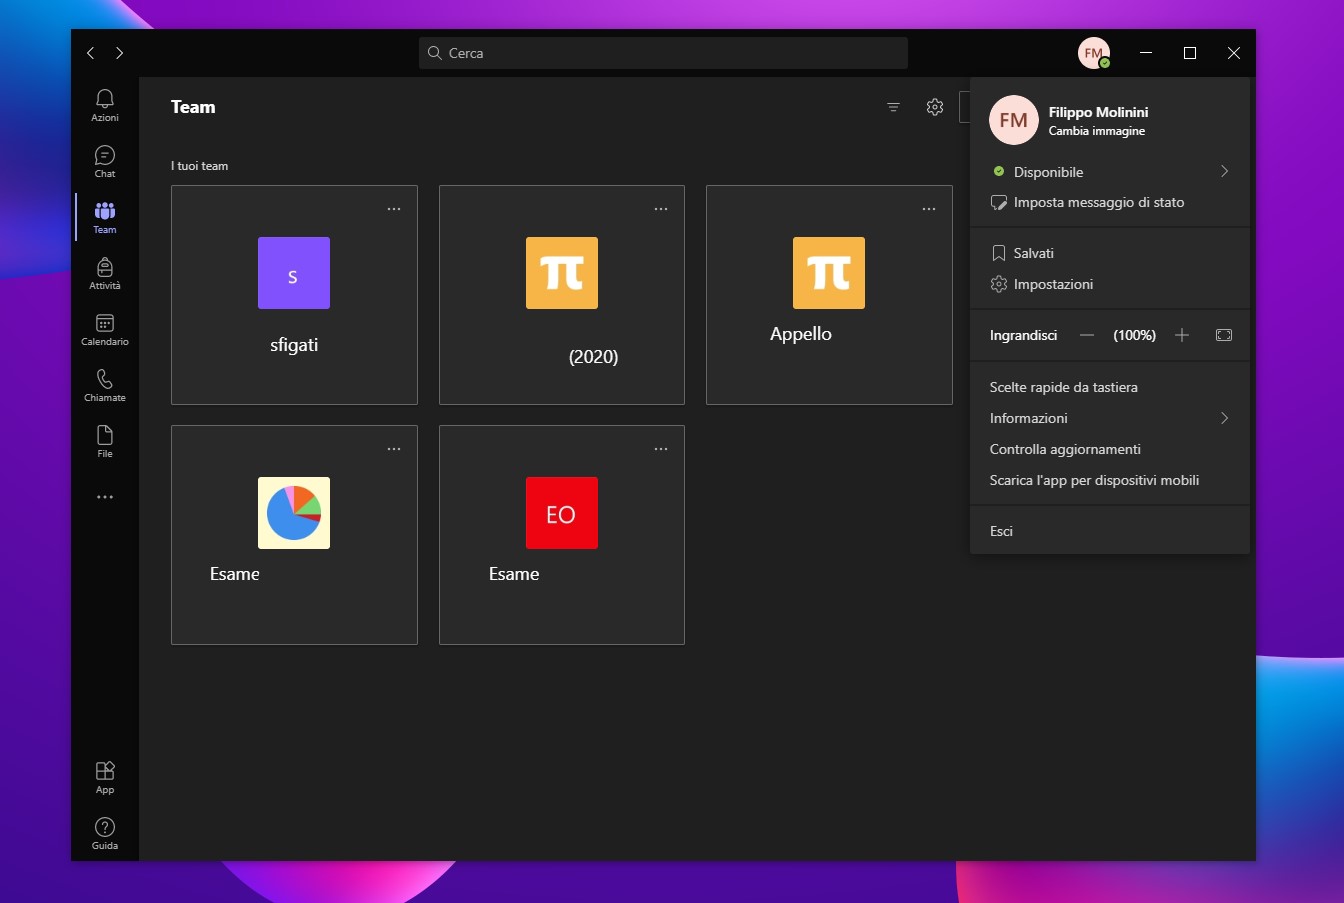This screenshot has height=903, width=1344.
Task: Open Scelte rapide da tastiera
Action: click(1110, 387)
